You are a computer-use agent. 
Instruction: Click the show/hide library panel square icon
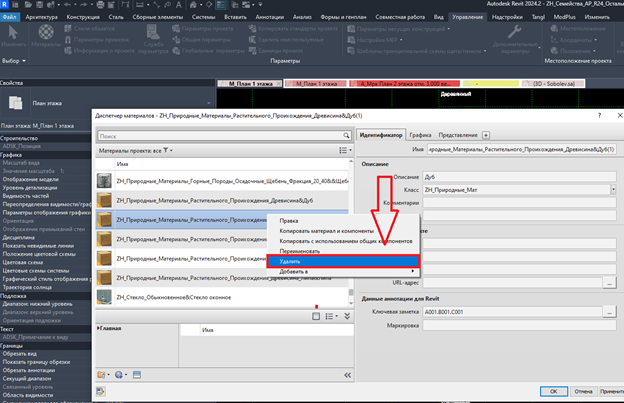pos(316,316)
